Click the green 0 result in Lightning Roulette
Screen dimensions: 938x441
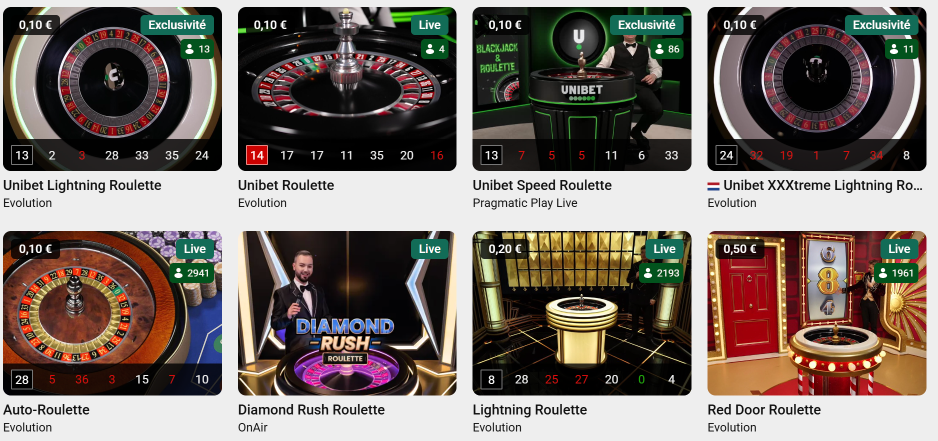point(641,380)
